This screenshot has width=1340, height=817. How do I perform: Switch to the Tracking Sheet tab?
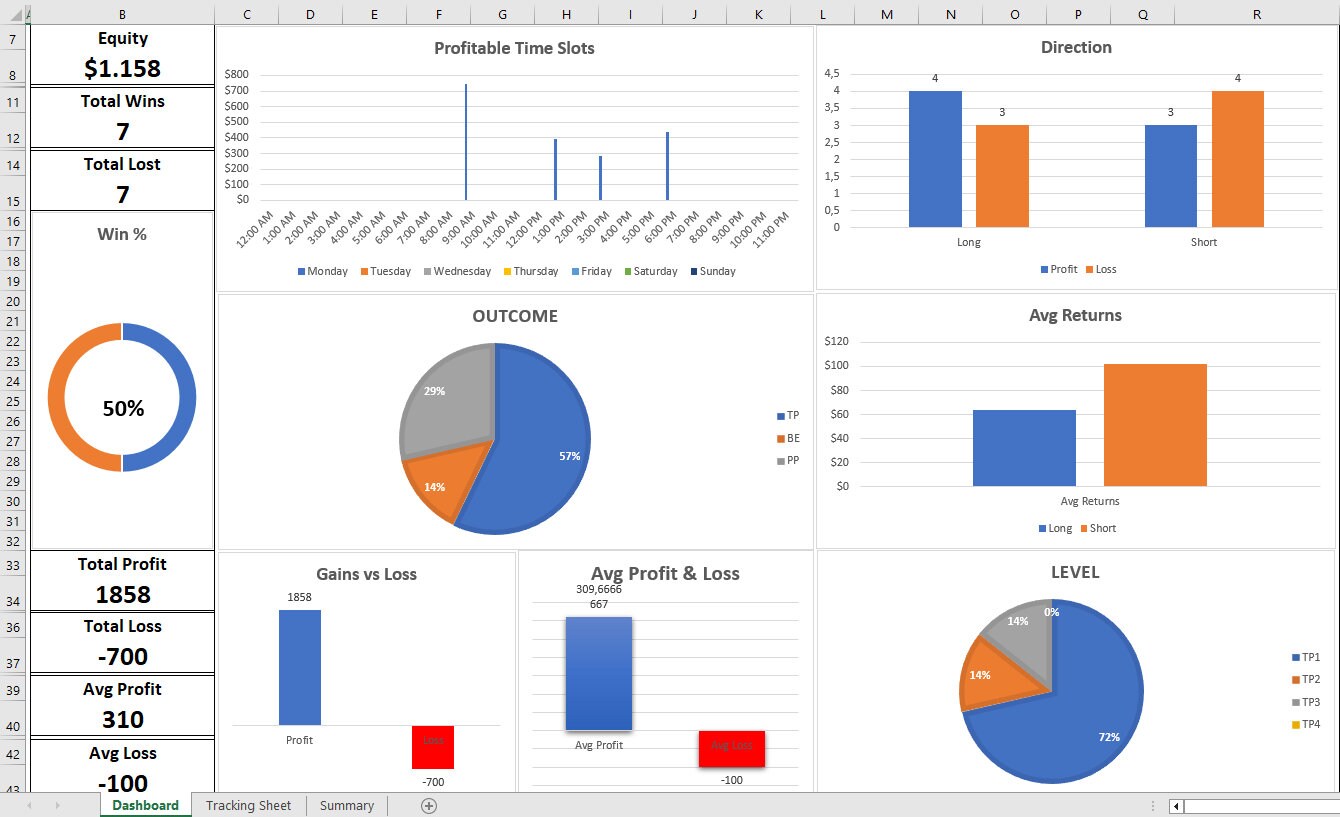click(248, 805)
